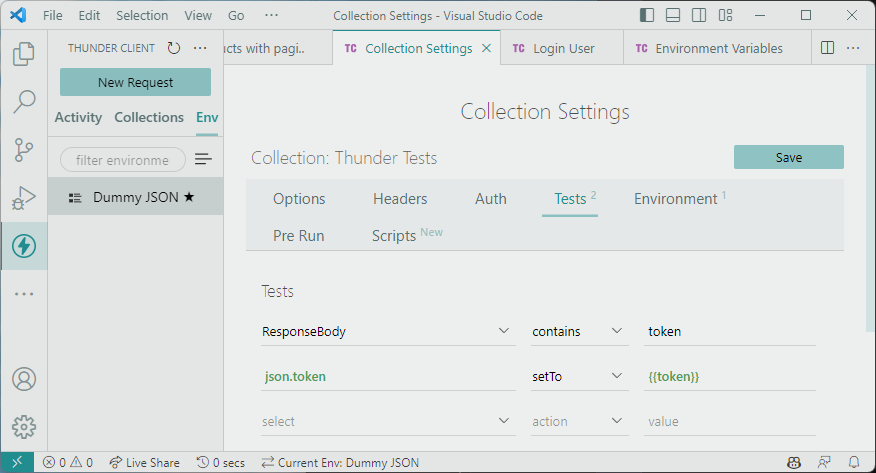Open the Copilot status icon
The width and height of the screenshot is (876, 473).
point(794,462)
